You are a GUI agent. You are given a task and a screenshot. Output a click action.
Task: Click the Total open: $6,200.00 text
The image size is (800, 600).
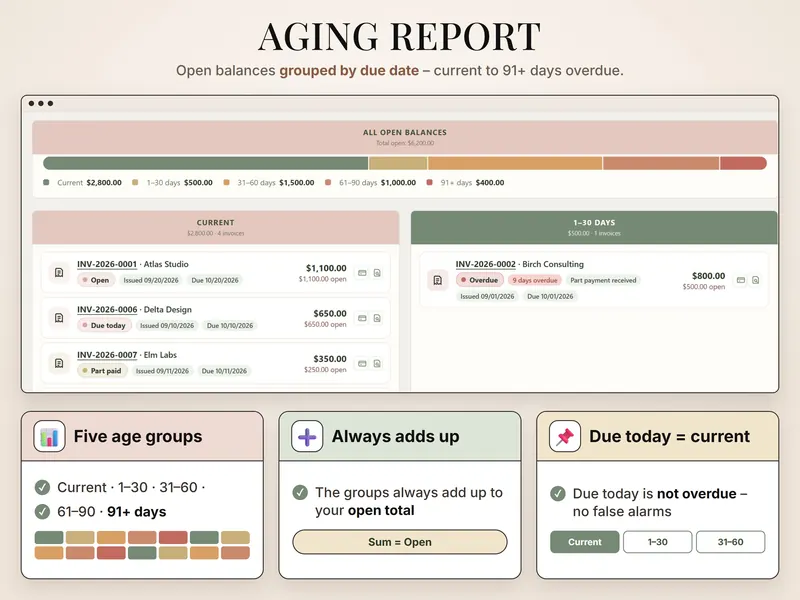(405, 143)
